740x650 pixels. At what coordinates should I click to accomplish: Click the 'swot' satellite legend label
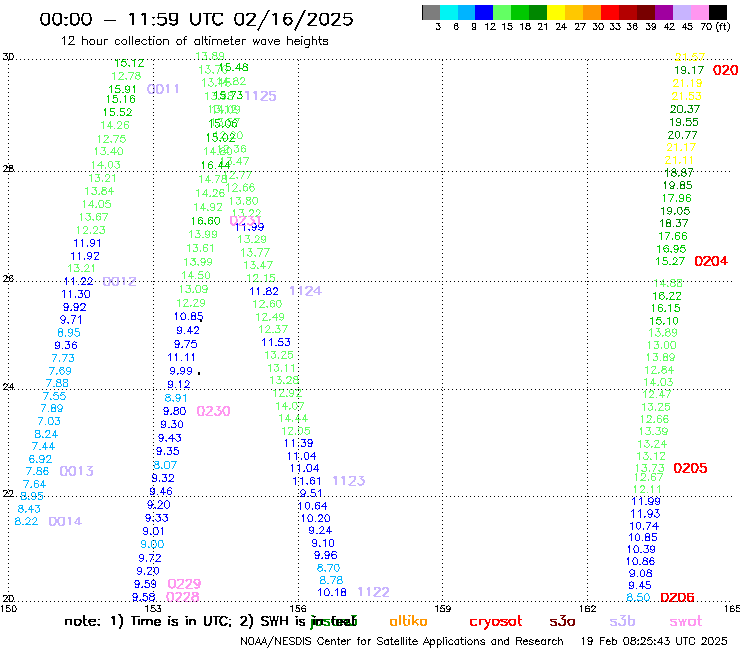click(686, 621)
